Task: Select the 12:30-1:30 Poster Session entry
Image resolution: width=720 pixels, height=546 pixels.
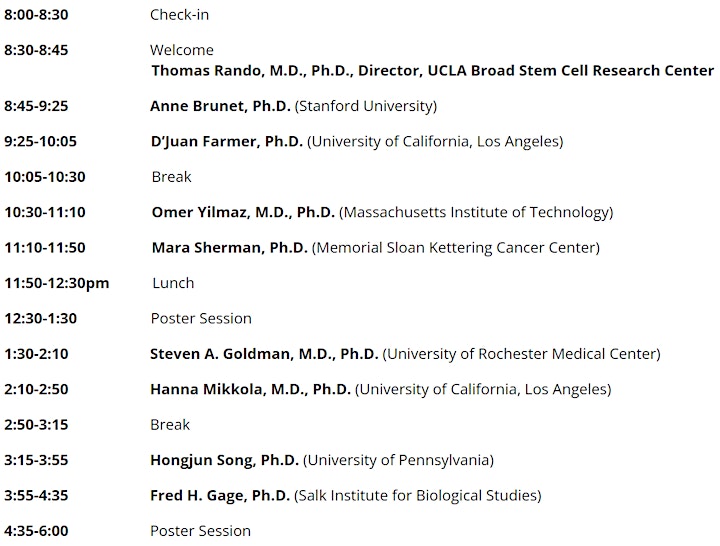Action: tap(201, 318)
